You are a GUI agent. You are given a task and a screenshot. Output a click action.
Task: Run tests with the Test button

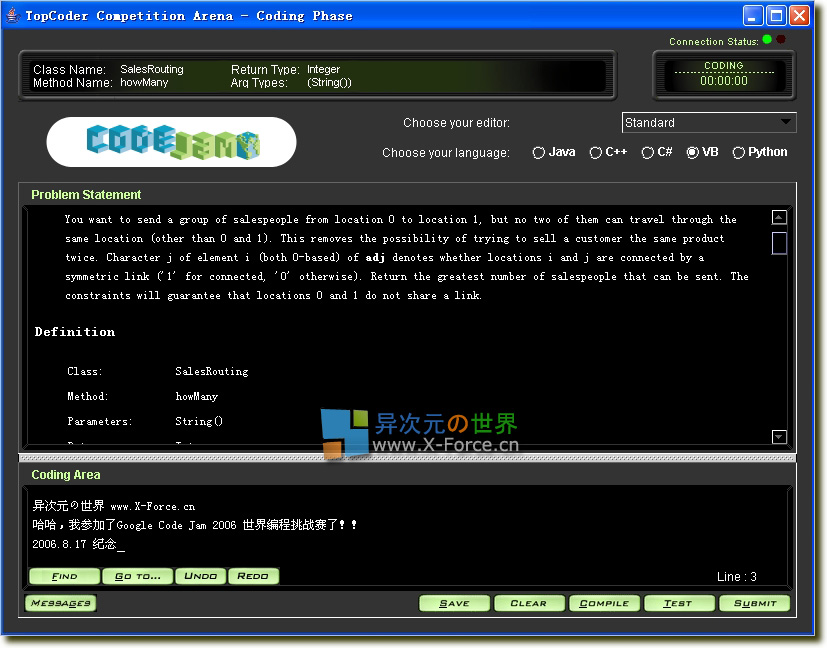point(679,603)
